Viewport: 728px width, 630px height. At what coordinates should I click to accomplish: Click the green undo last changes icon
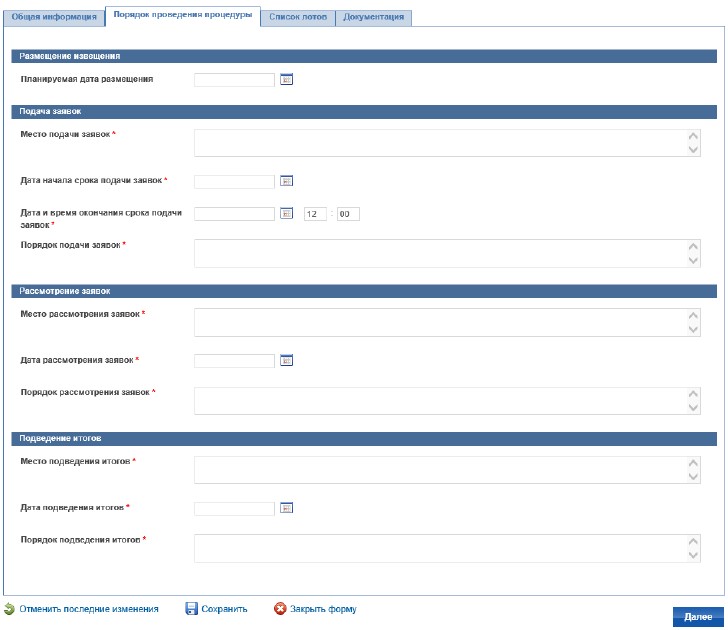coord(9,608)
